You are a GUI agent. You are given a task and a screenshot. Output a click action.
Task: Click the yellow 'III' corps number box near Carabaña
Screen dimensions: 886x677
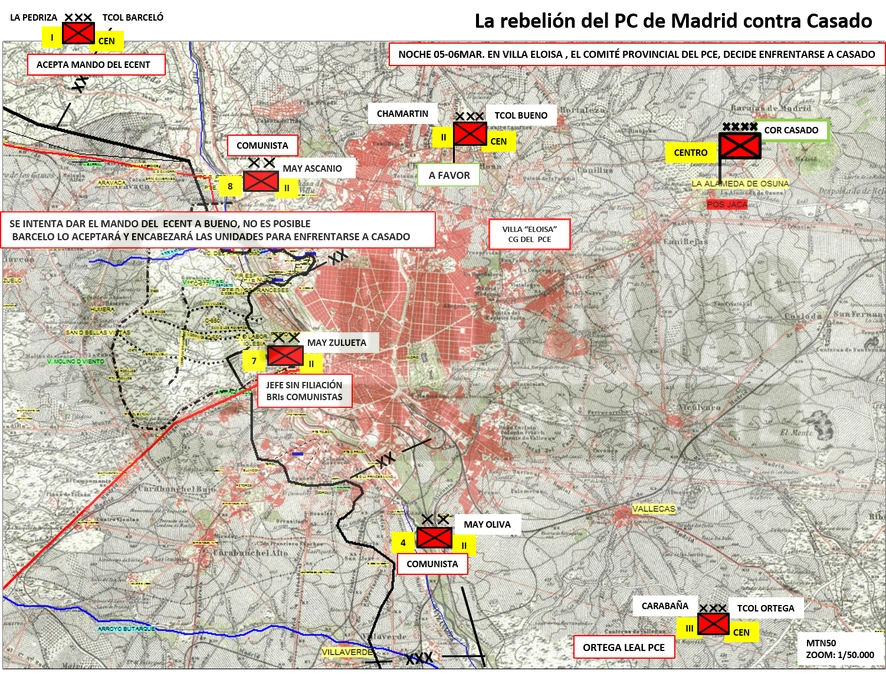(689, 628)
